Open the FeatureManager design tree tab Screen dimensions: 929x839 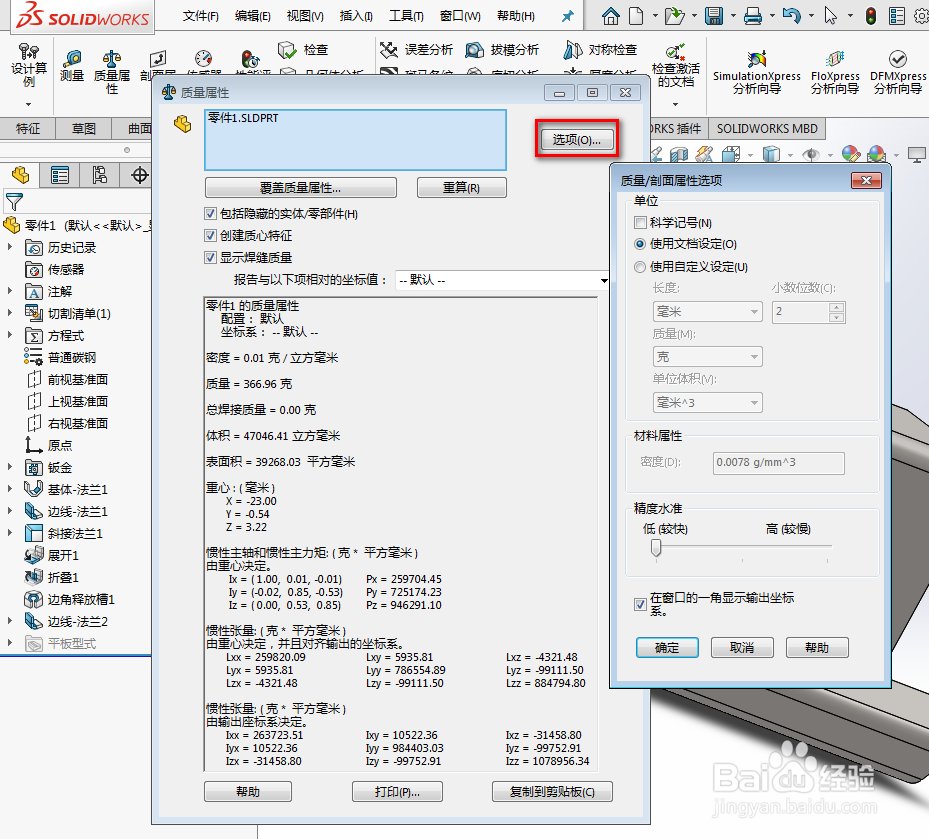coord(20,175)
